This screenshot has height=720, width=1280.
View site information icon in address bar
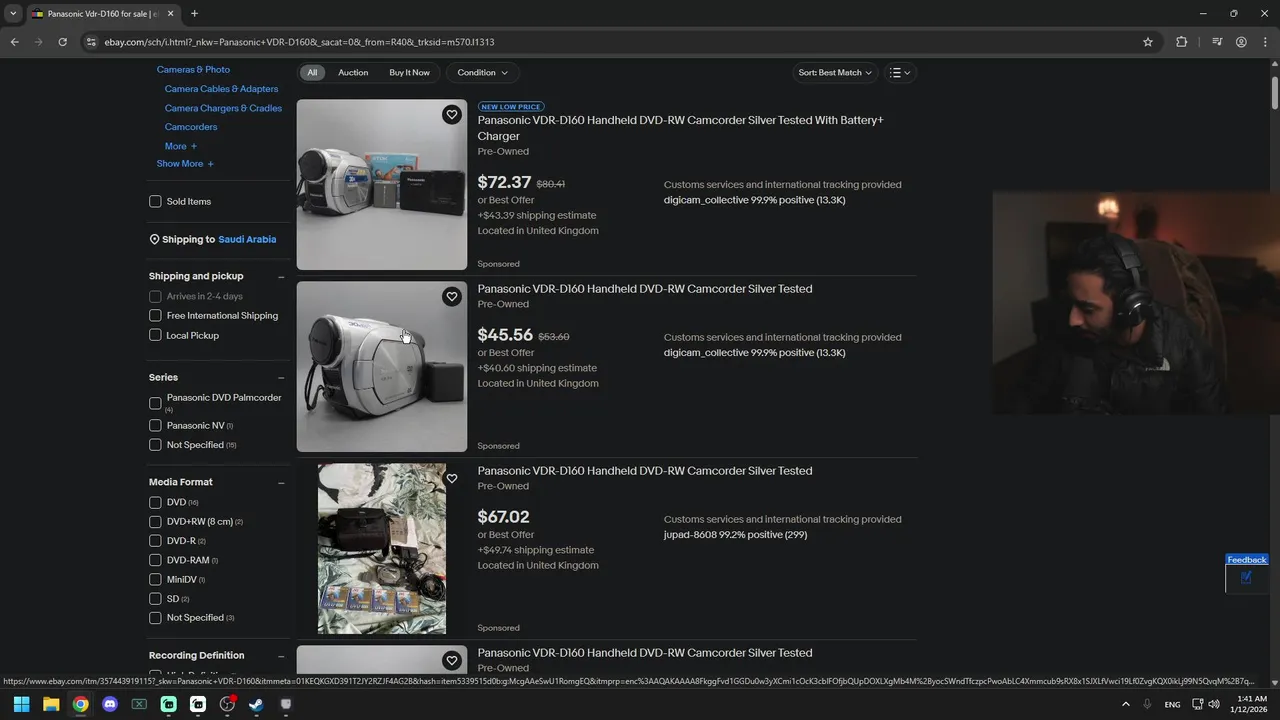tap(91, 42)
